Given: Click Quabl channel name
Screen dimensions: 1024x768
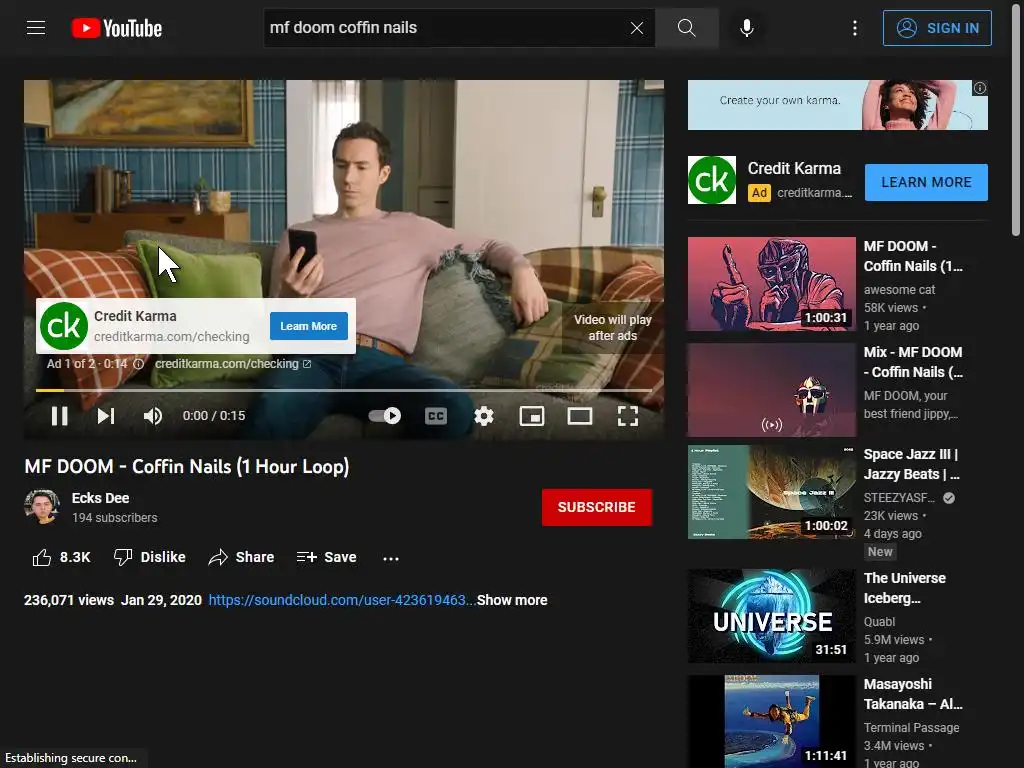Looking at the screenshot, I should [x=879, y=622].
